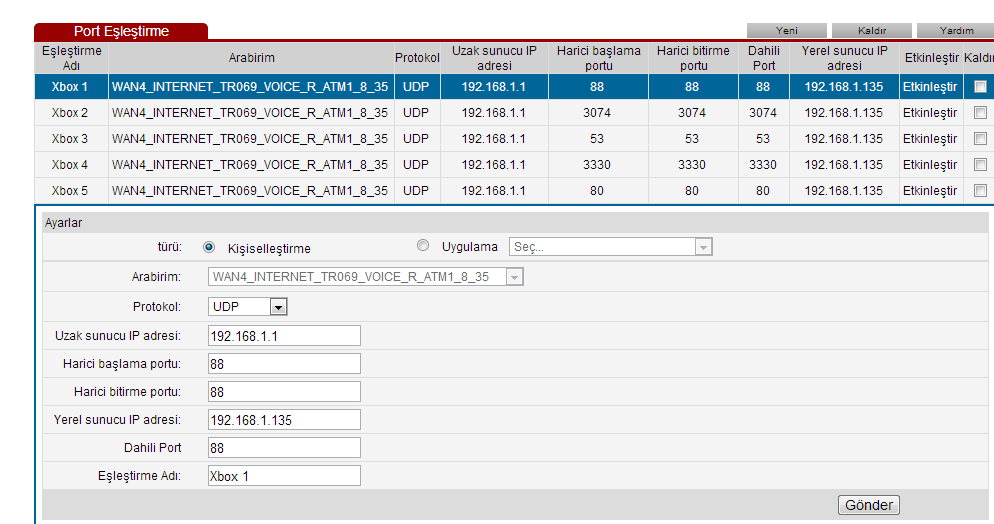The width and height of the screenshot is (994, 524).
Task: Click the Harici başlama portu field
Action: 284,364
